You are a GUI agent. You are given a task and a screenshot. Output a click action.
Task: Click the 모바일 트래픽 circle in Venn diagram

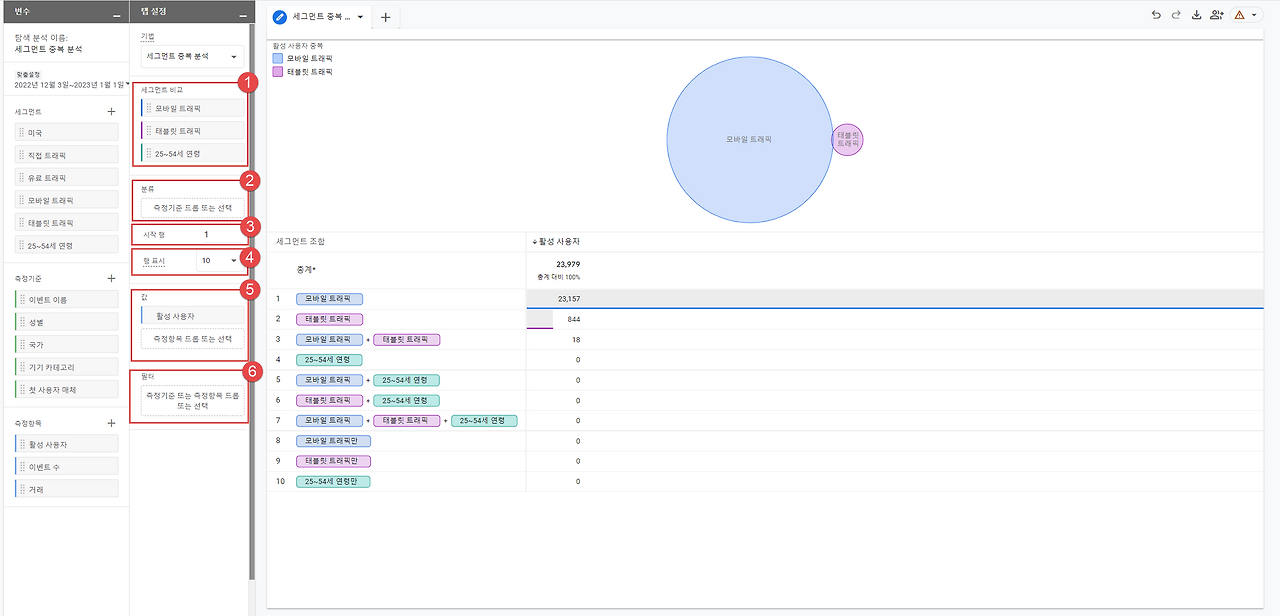(x=748, y=139)
